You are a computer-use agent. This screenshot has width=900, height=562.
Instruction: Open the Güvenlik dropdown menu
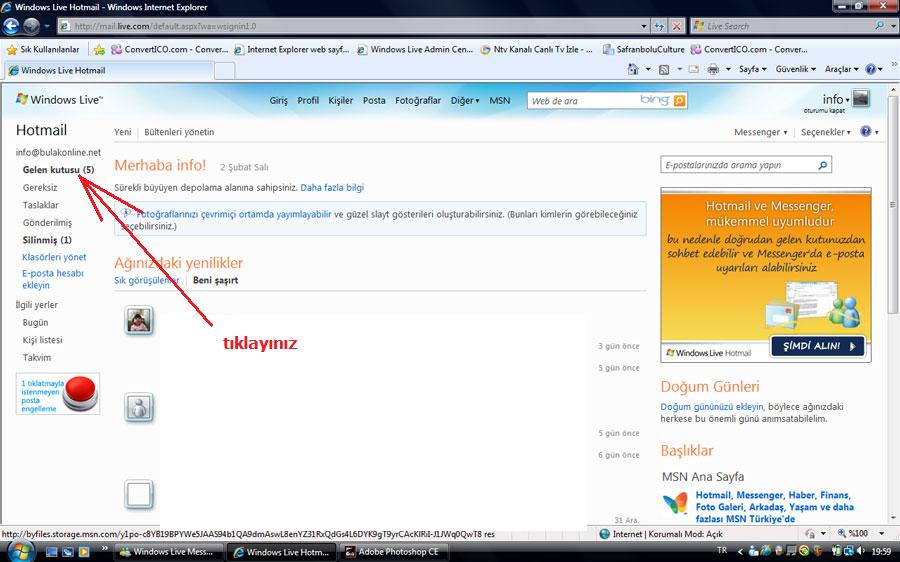[796, 69]
